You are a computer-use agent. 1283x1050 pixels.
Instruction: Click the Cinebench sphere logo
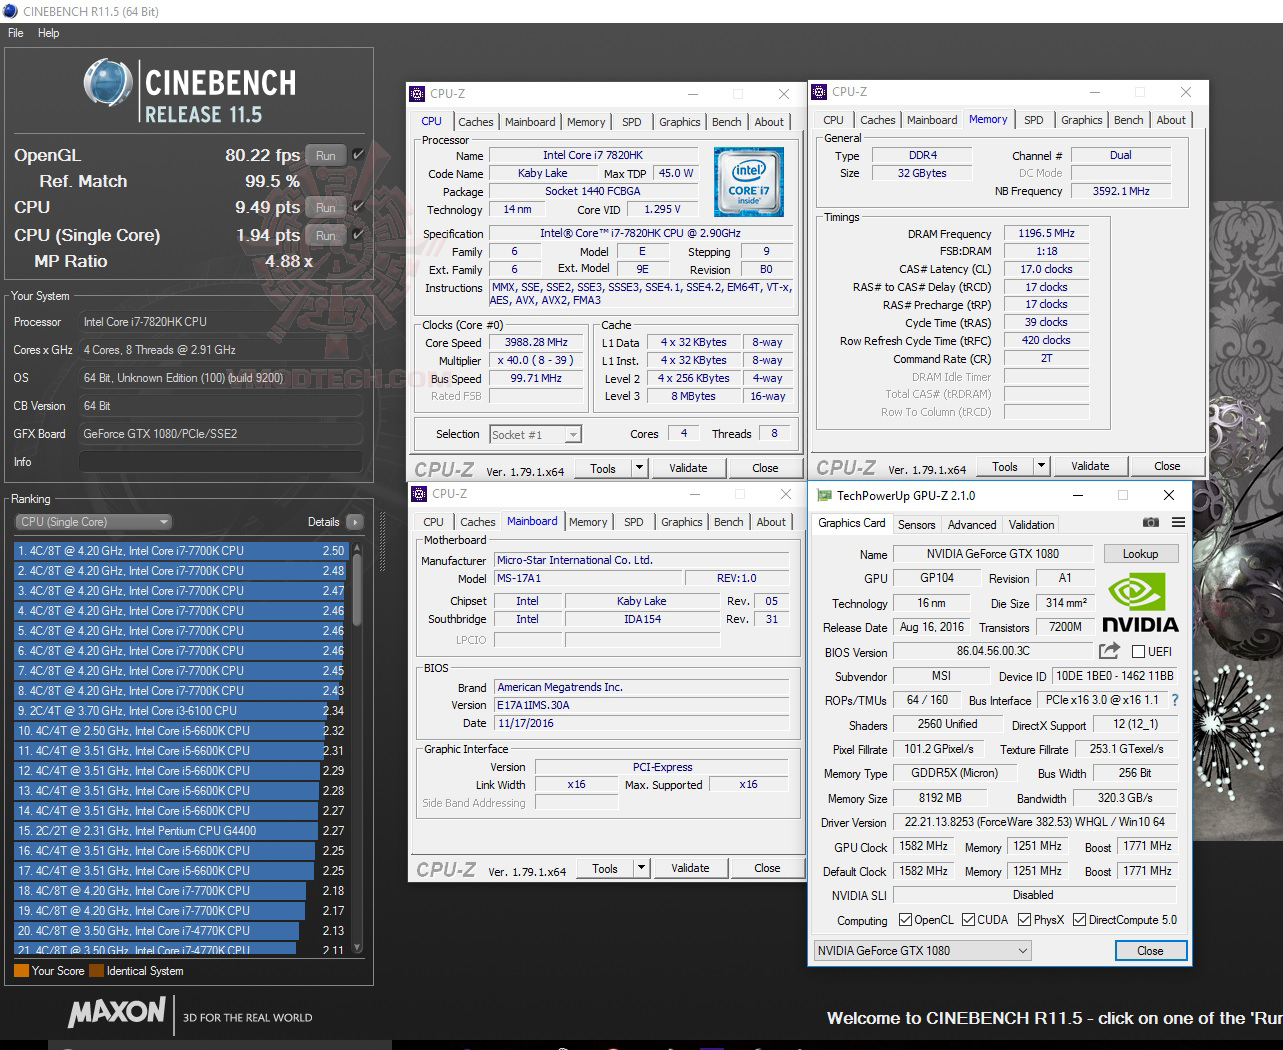(109, 83)
